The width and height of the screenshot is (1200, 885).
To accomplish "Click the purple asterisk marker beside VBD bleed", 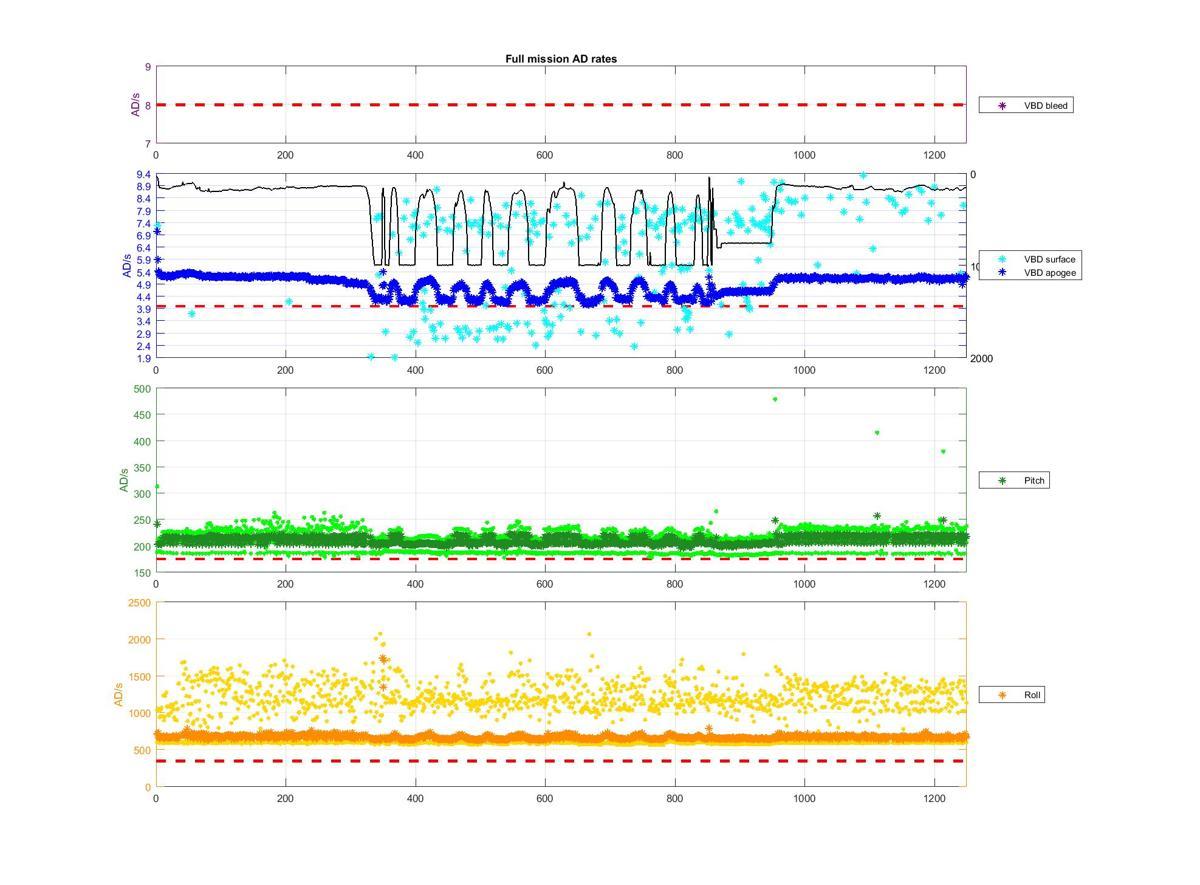I will coord(1001,105).
